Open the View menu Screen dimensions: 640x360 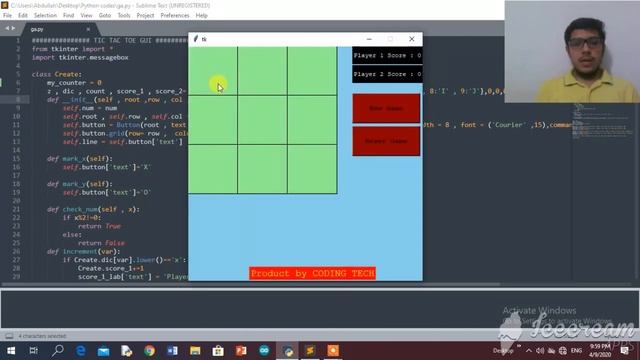86,16
